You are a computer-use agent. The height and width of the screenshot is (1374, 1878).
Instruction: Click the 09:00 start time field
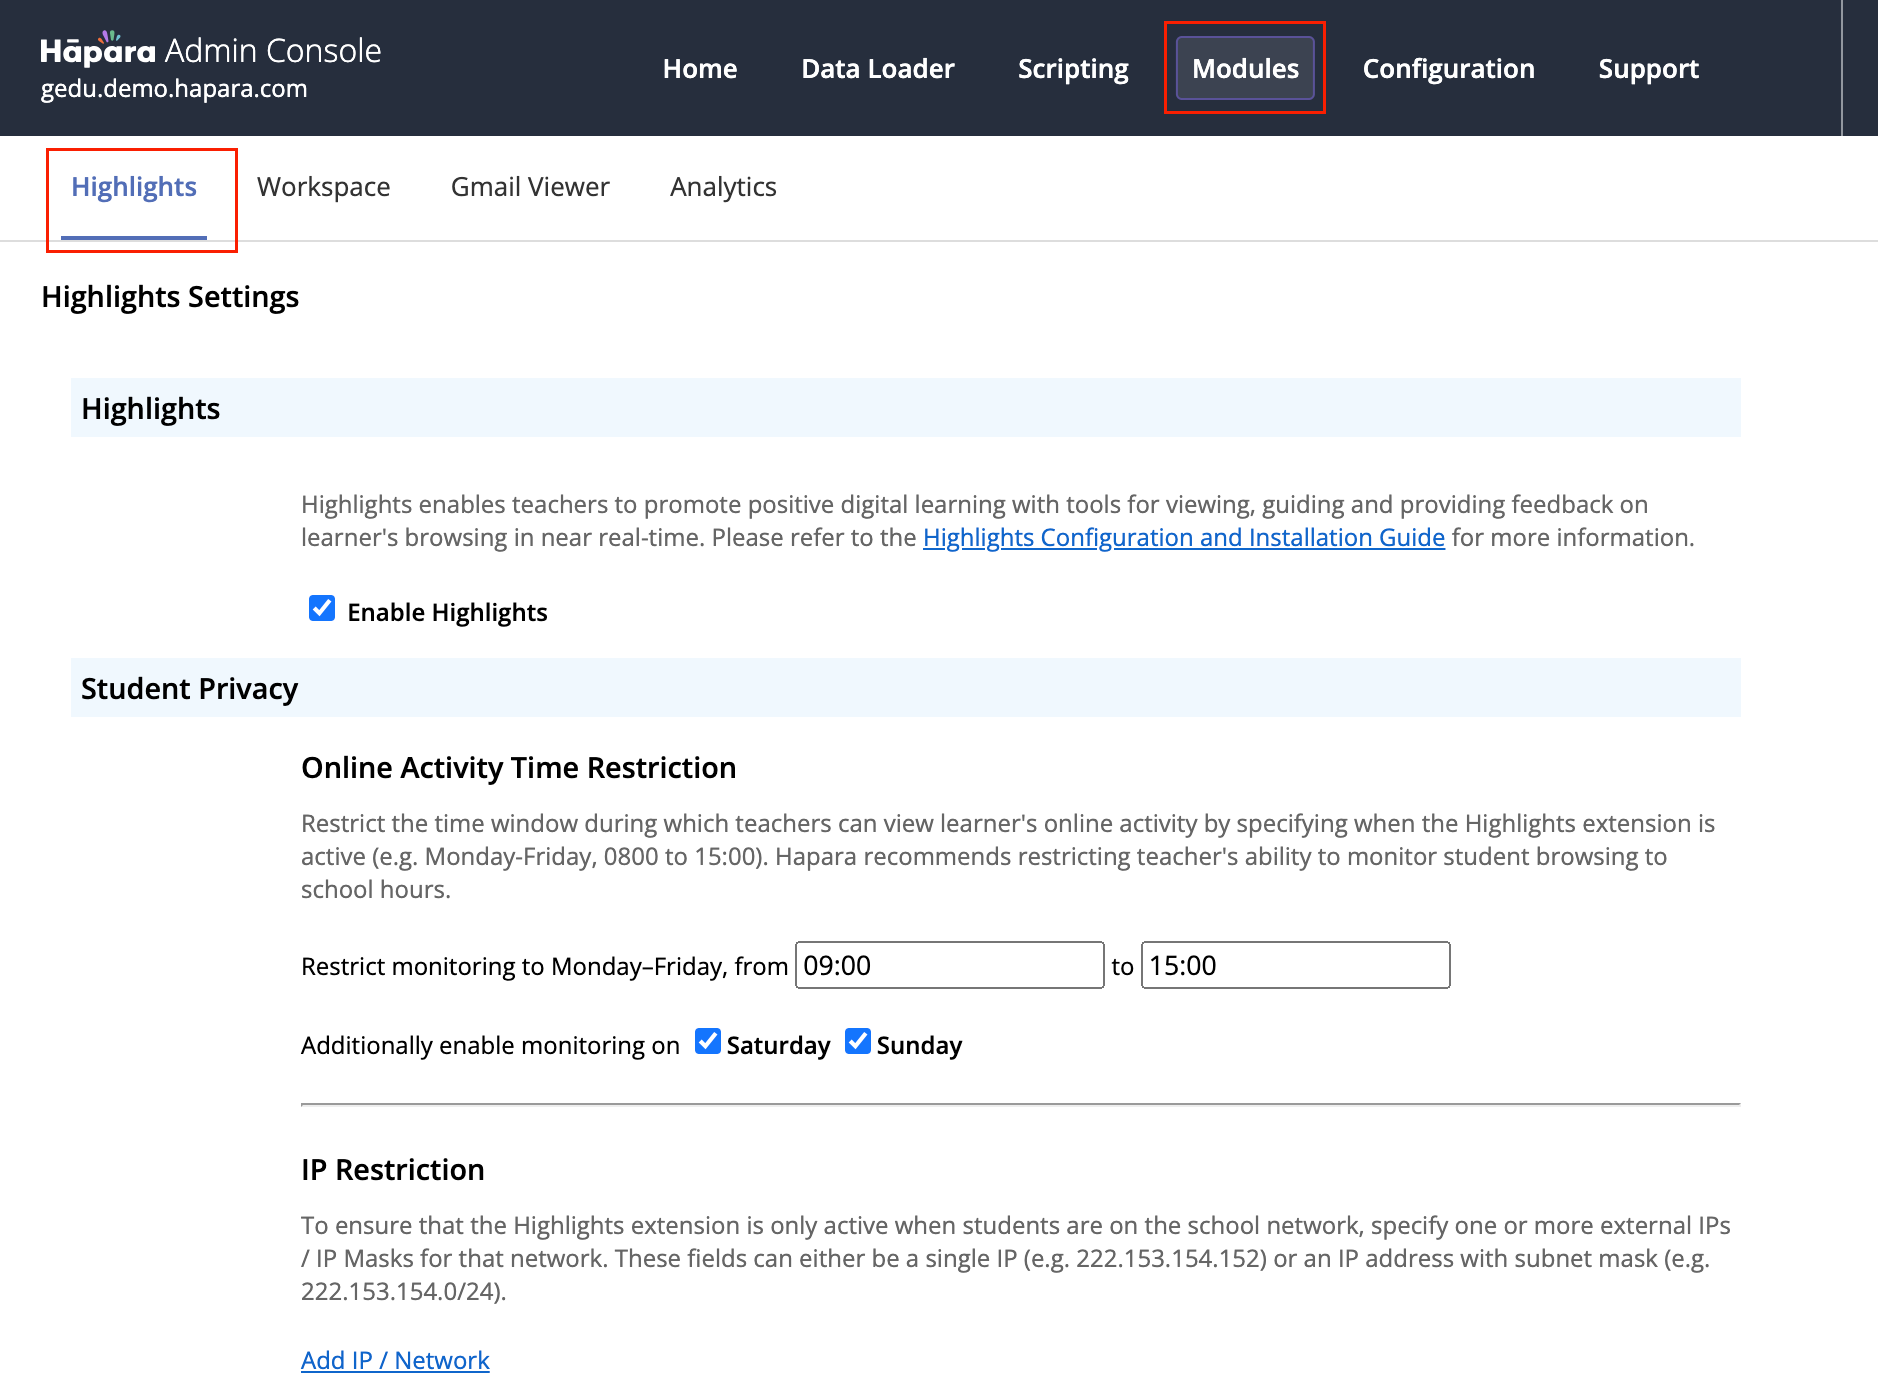(x=948, y=965)
